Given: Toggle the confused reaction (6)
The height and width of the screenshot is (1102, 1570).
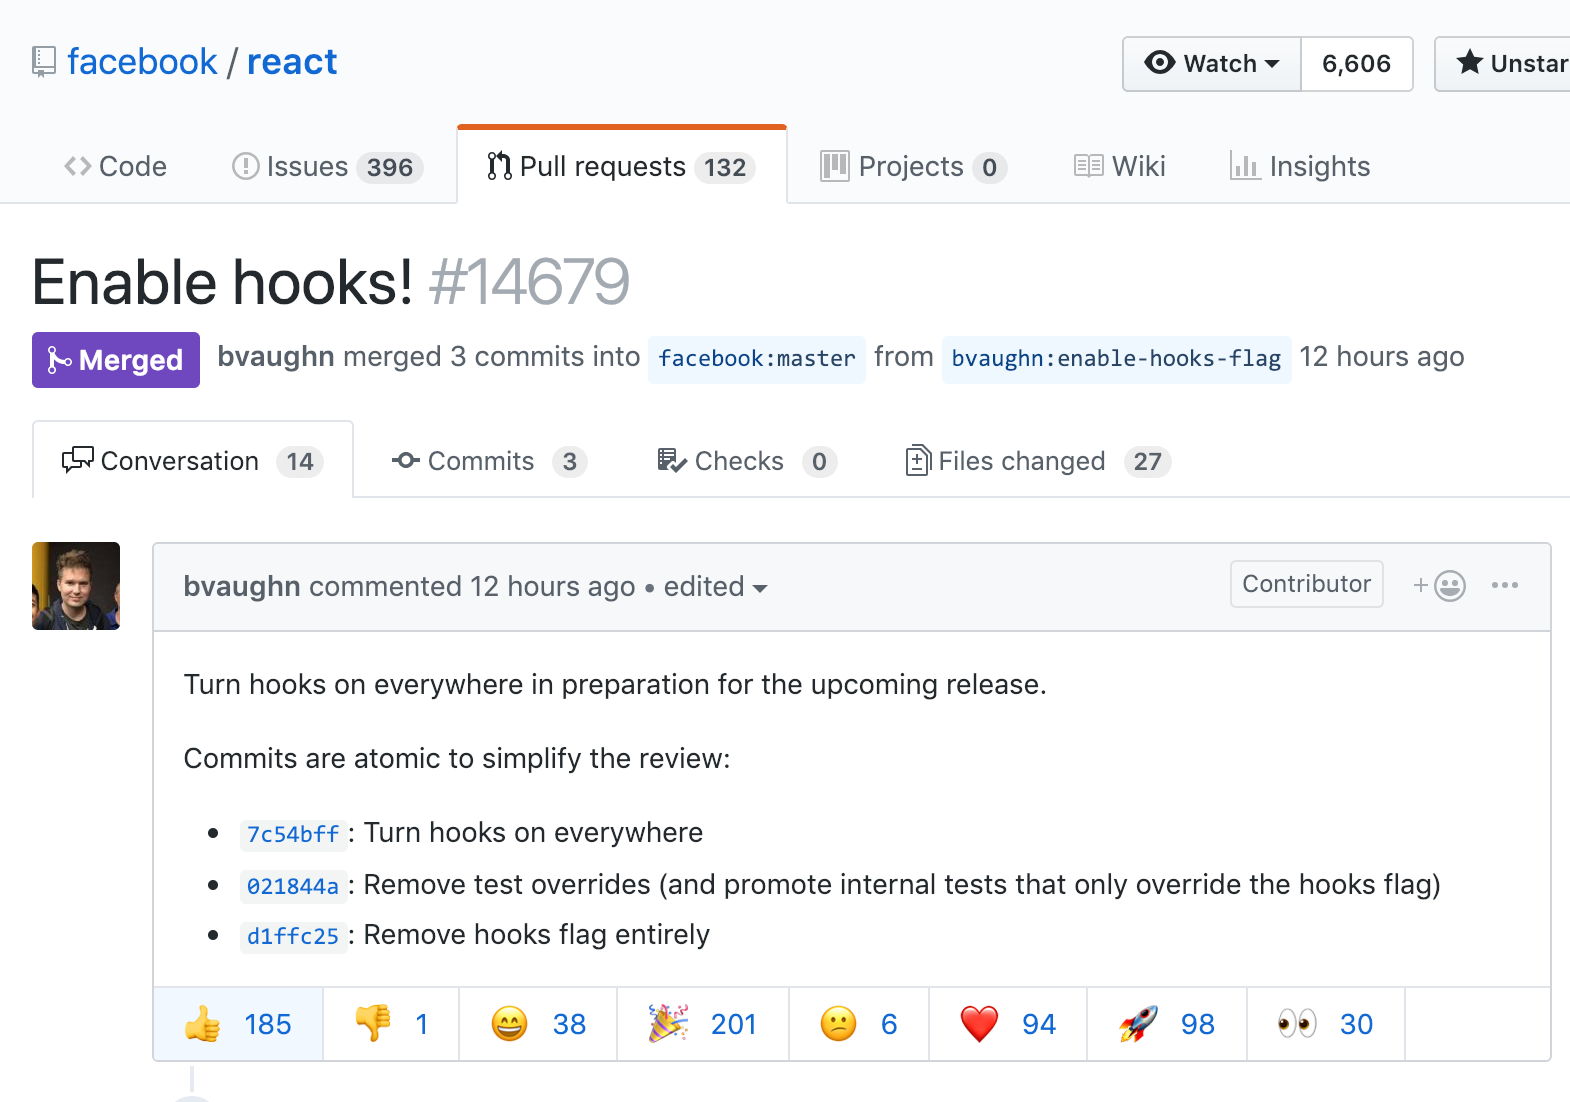Looking at the screenshot, I should (859, 1024).
